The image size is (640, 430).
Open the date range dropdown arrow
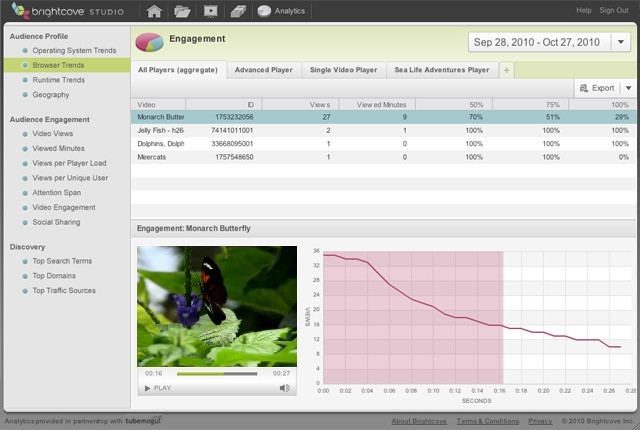[x=621, y=42]
